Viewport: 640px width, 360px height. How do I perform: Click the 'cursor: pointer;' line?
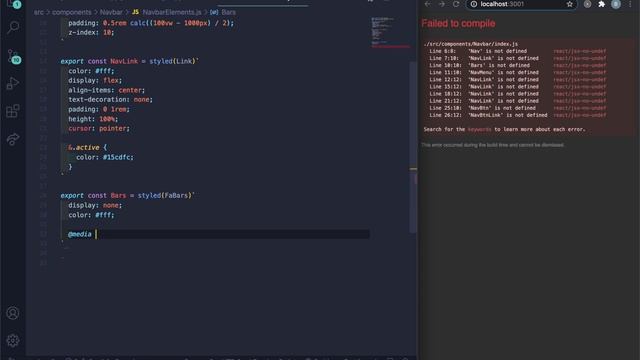point(99,128)
